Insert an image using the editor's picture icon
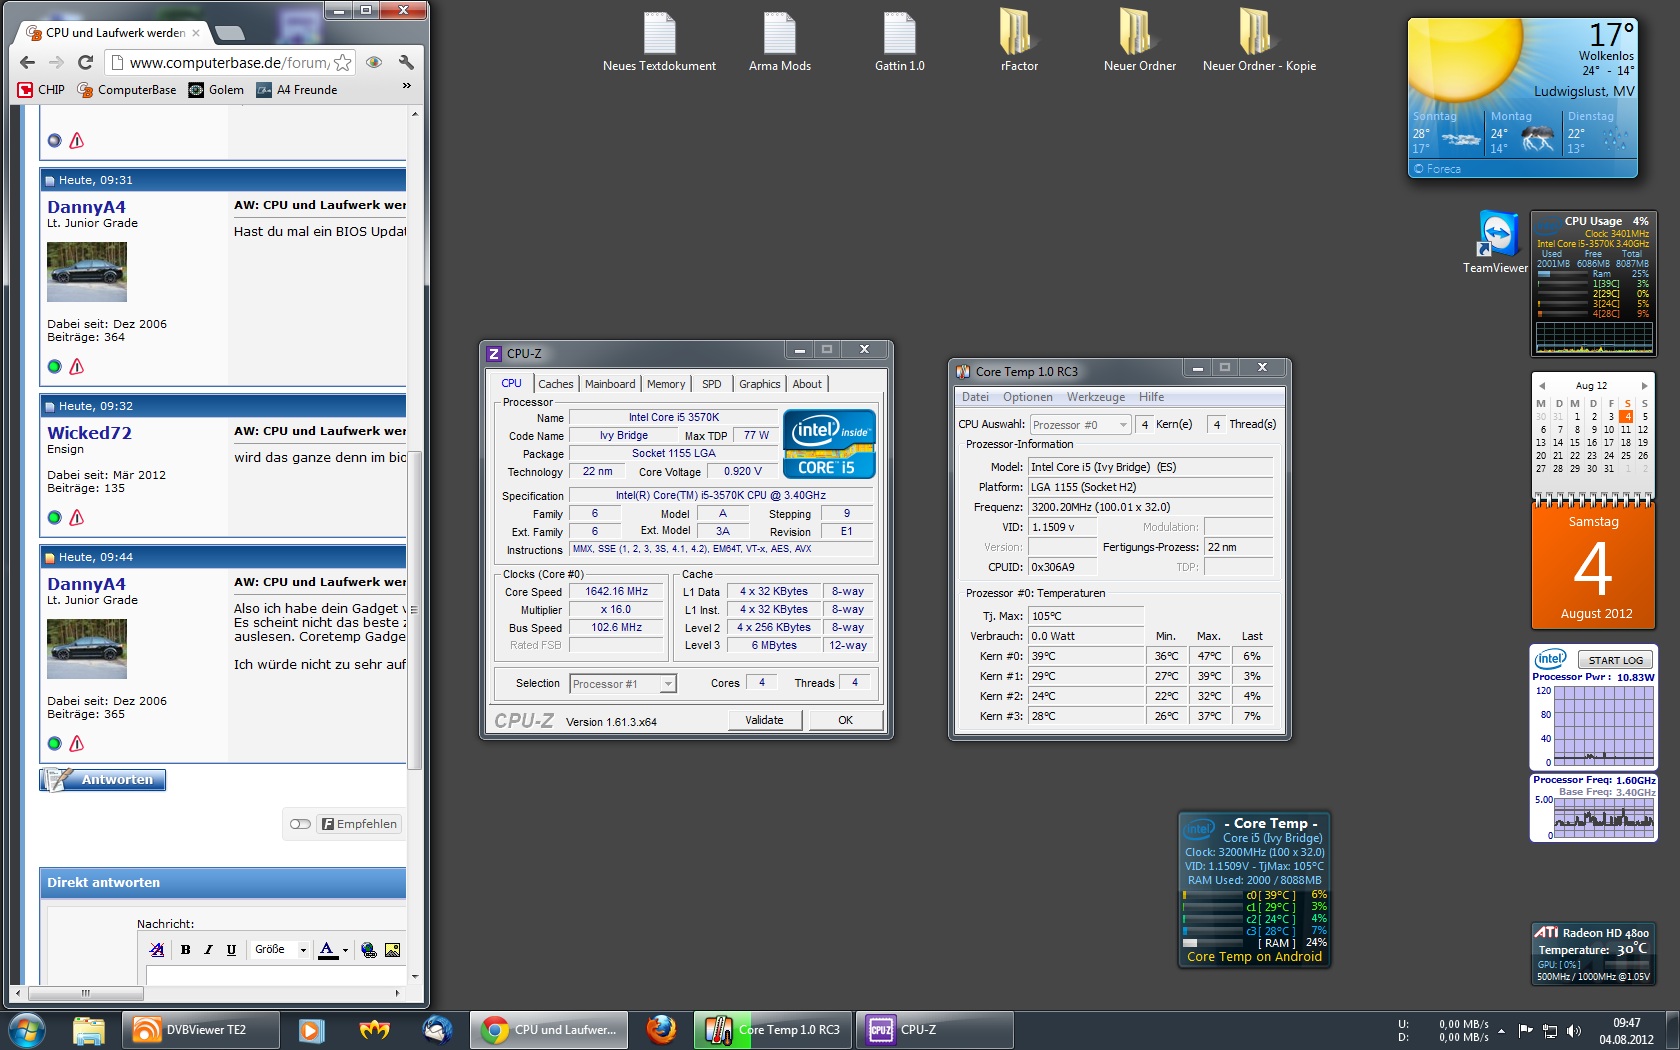 [392, 950]
